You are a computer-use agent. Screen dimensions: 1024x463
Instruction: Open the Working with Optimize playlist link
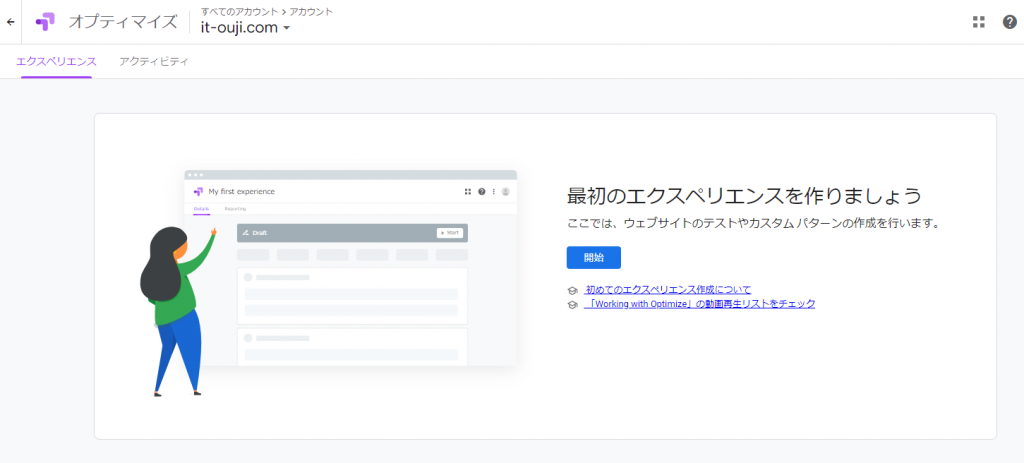point(699,304)
